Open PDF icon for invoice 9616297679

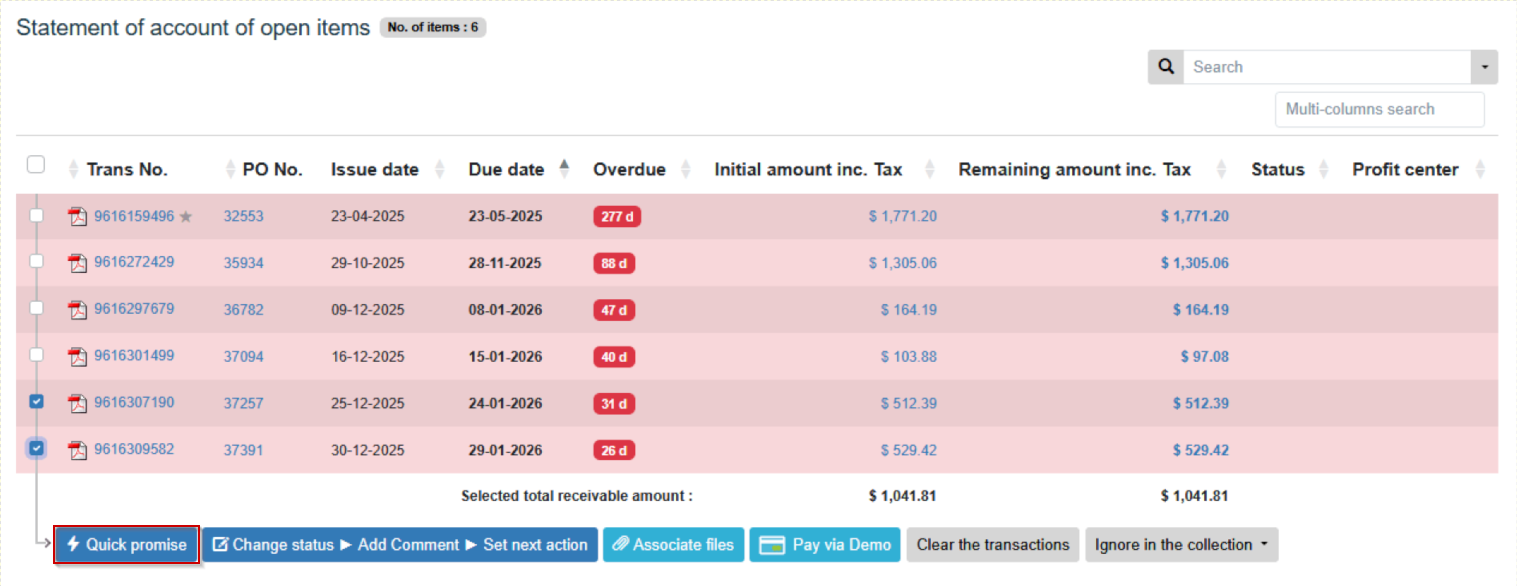point(78,310)
